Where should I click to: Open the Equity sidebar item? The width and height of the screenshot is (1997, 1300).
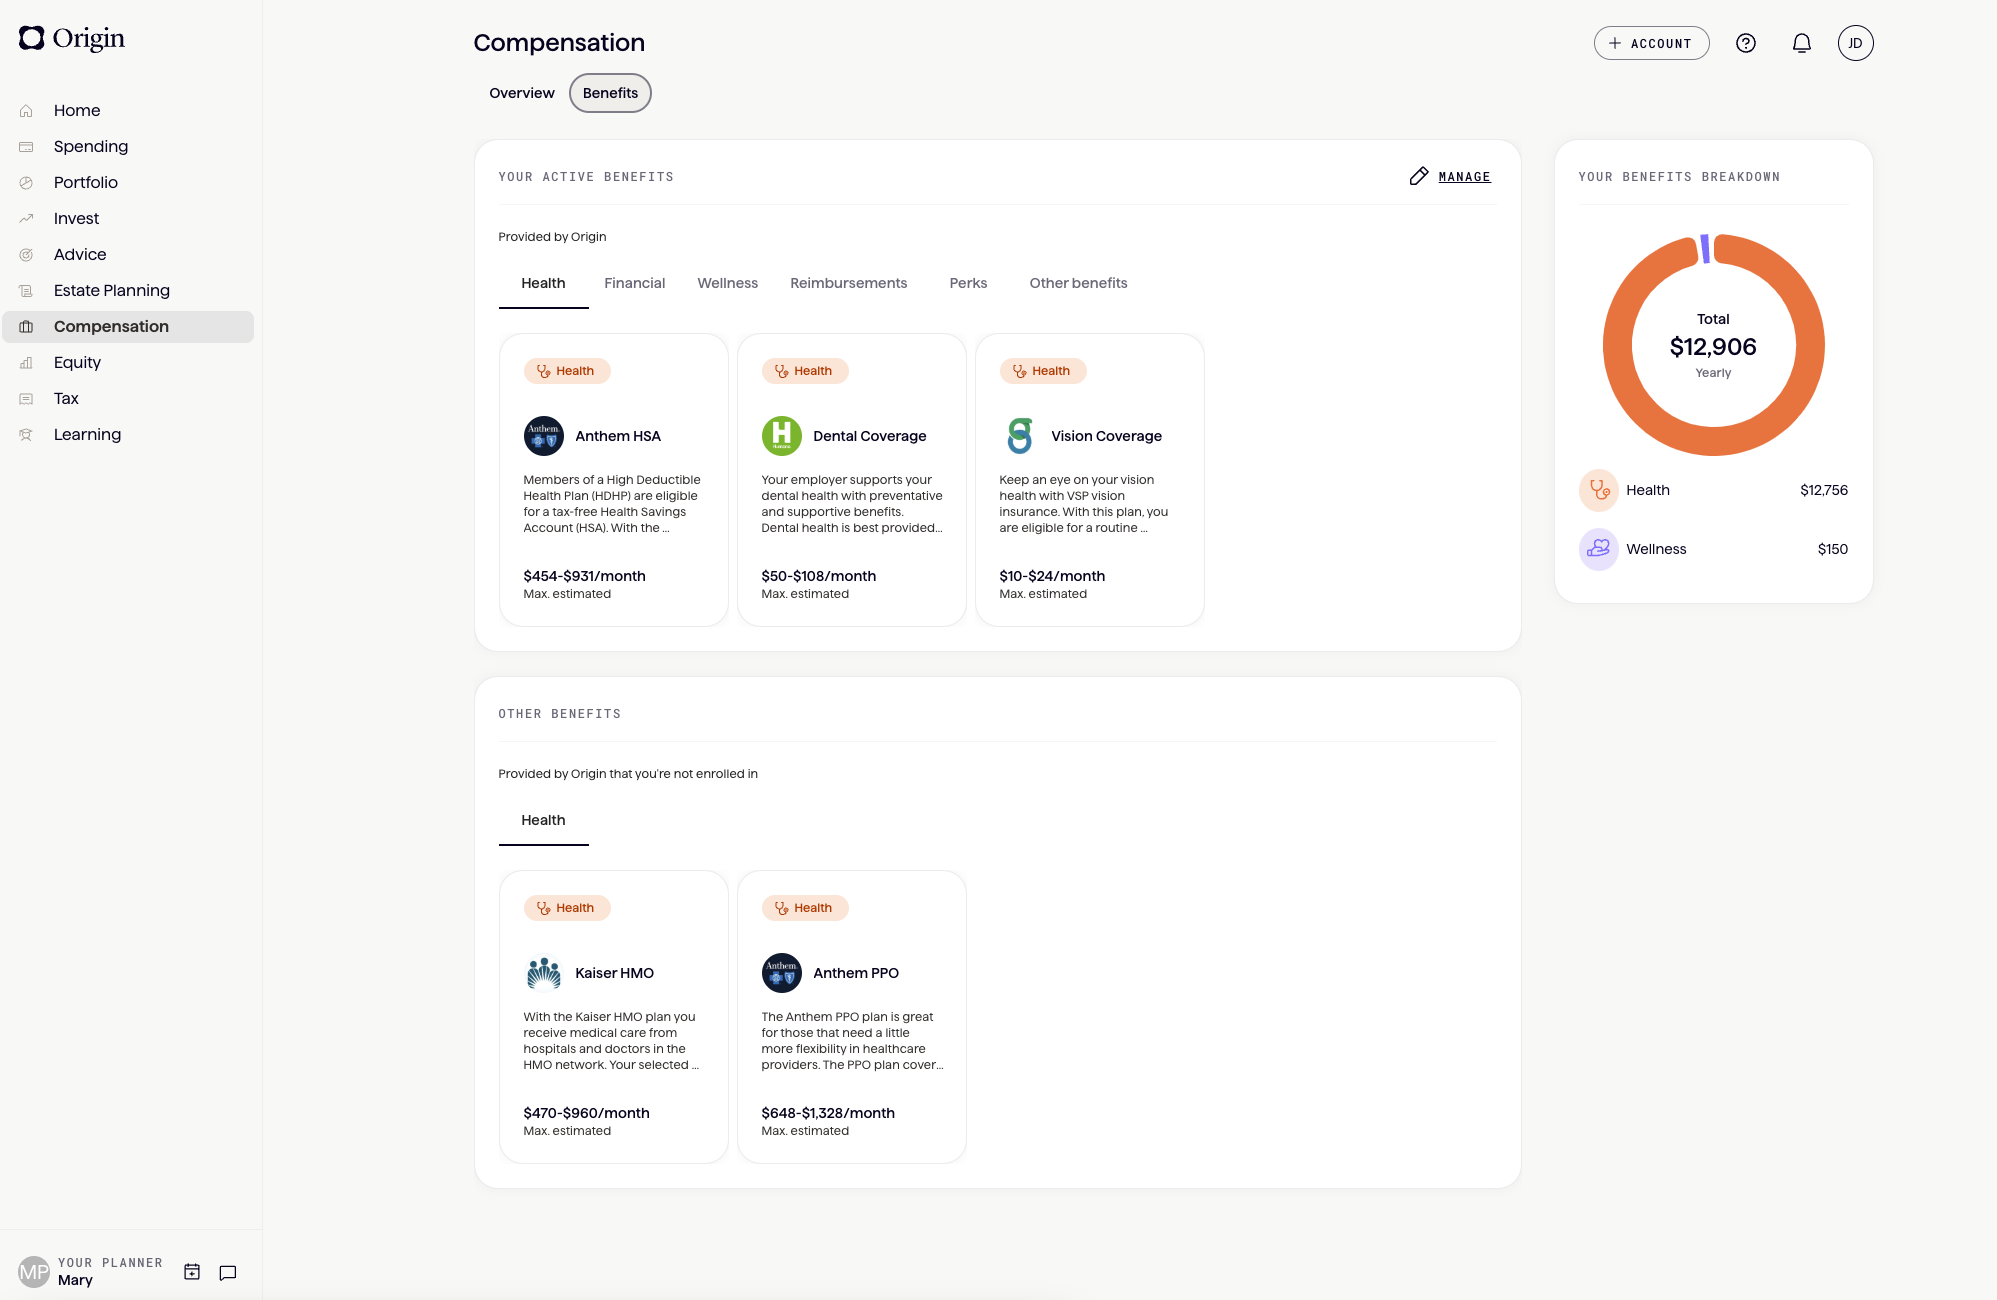point(77,362)
